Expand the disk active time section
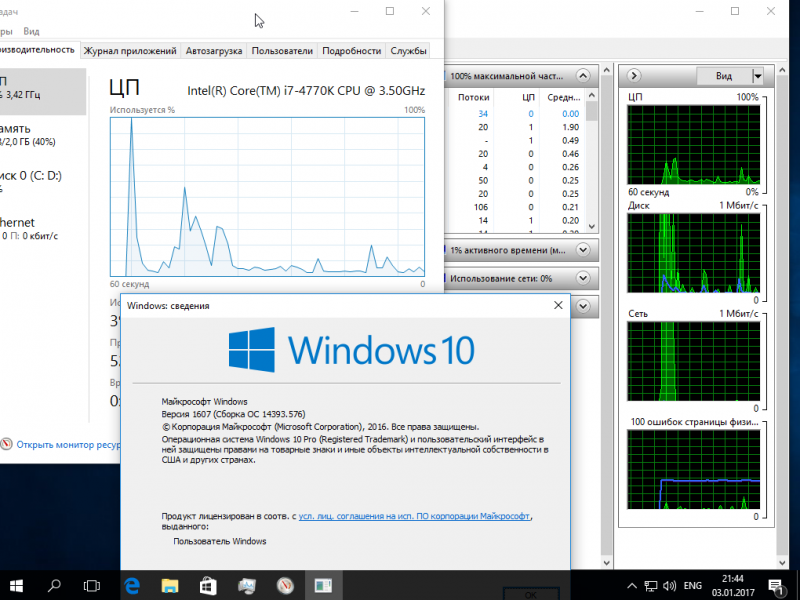The height and width of the screenshot is (600, 800). 583,250
